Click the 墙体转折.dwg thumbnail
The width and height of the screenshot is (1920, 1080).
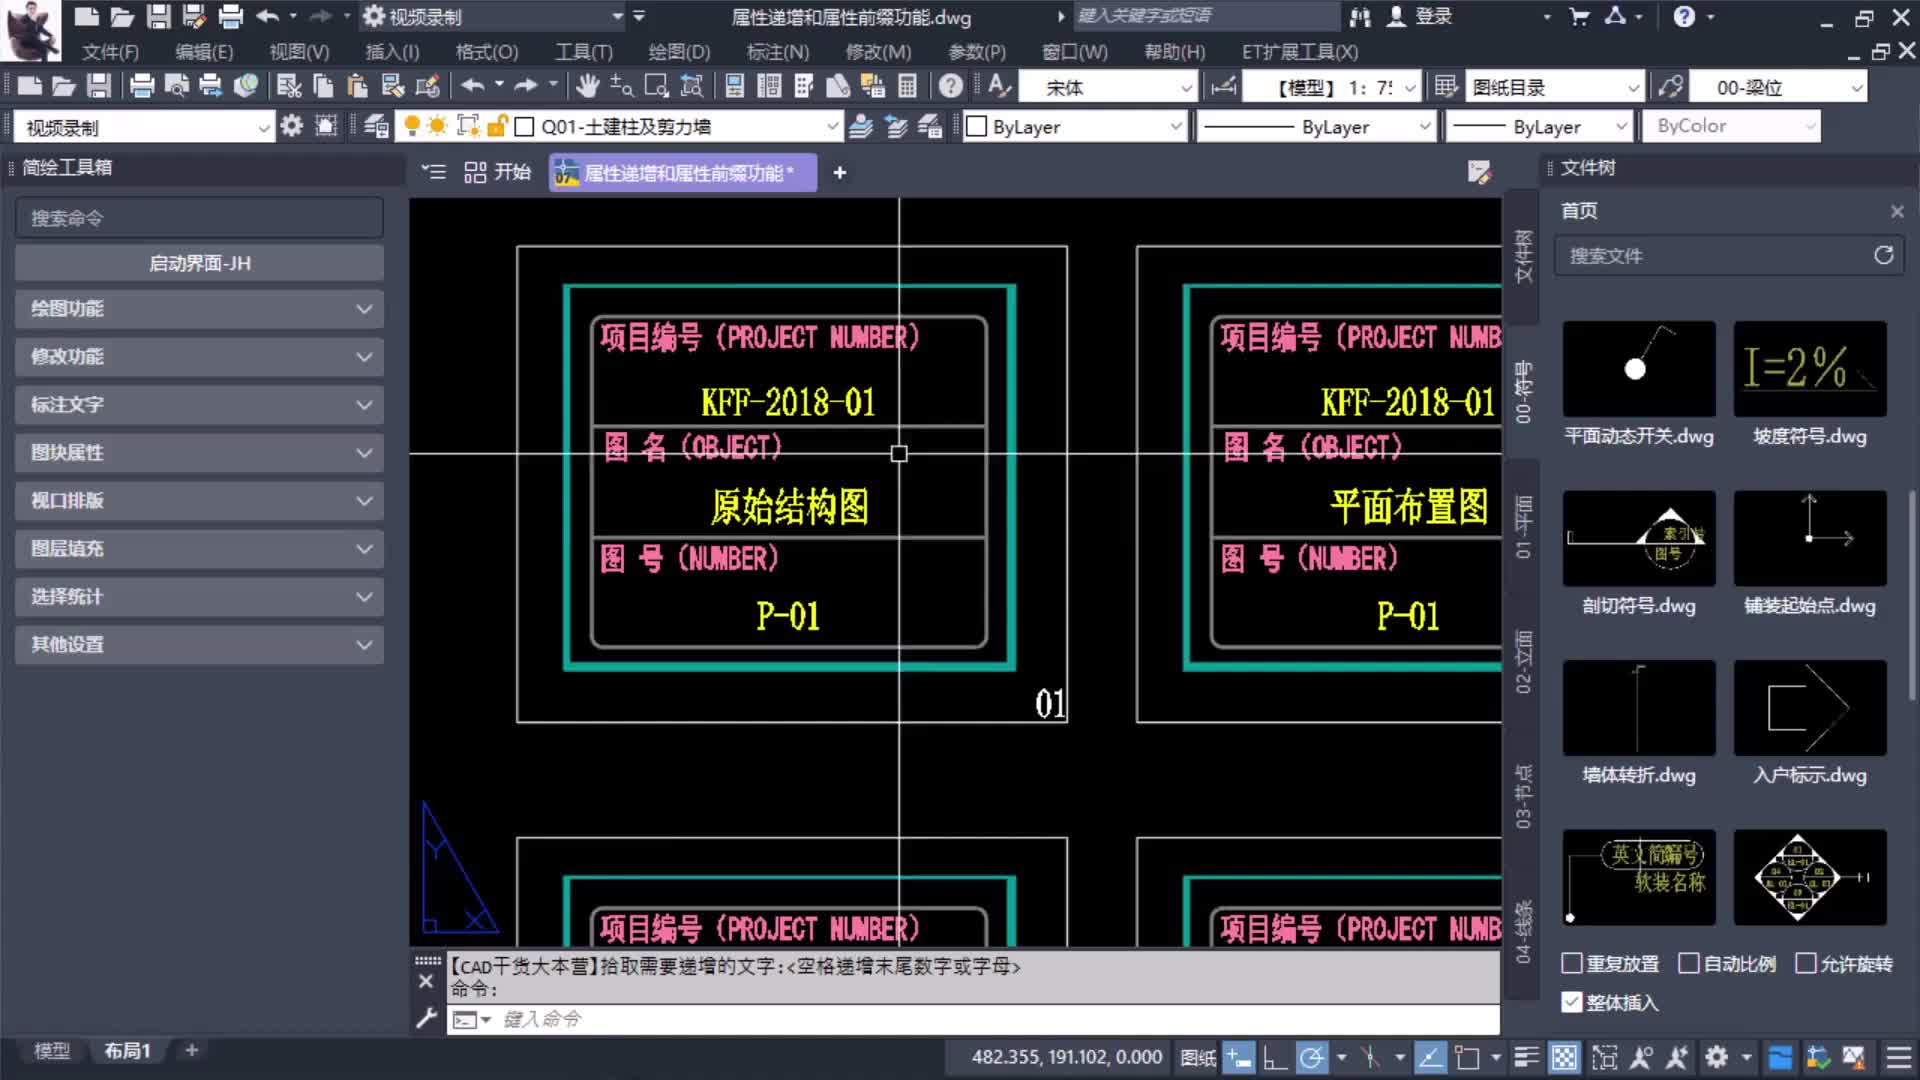click(x=1638, y=707)
